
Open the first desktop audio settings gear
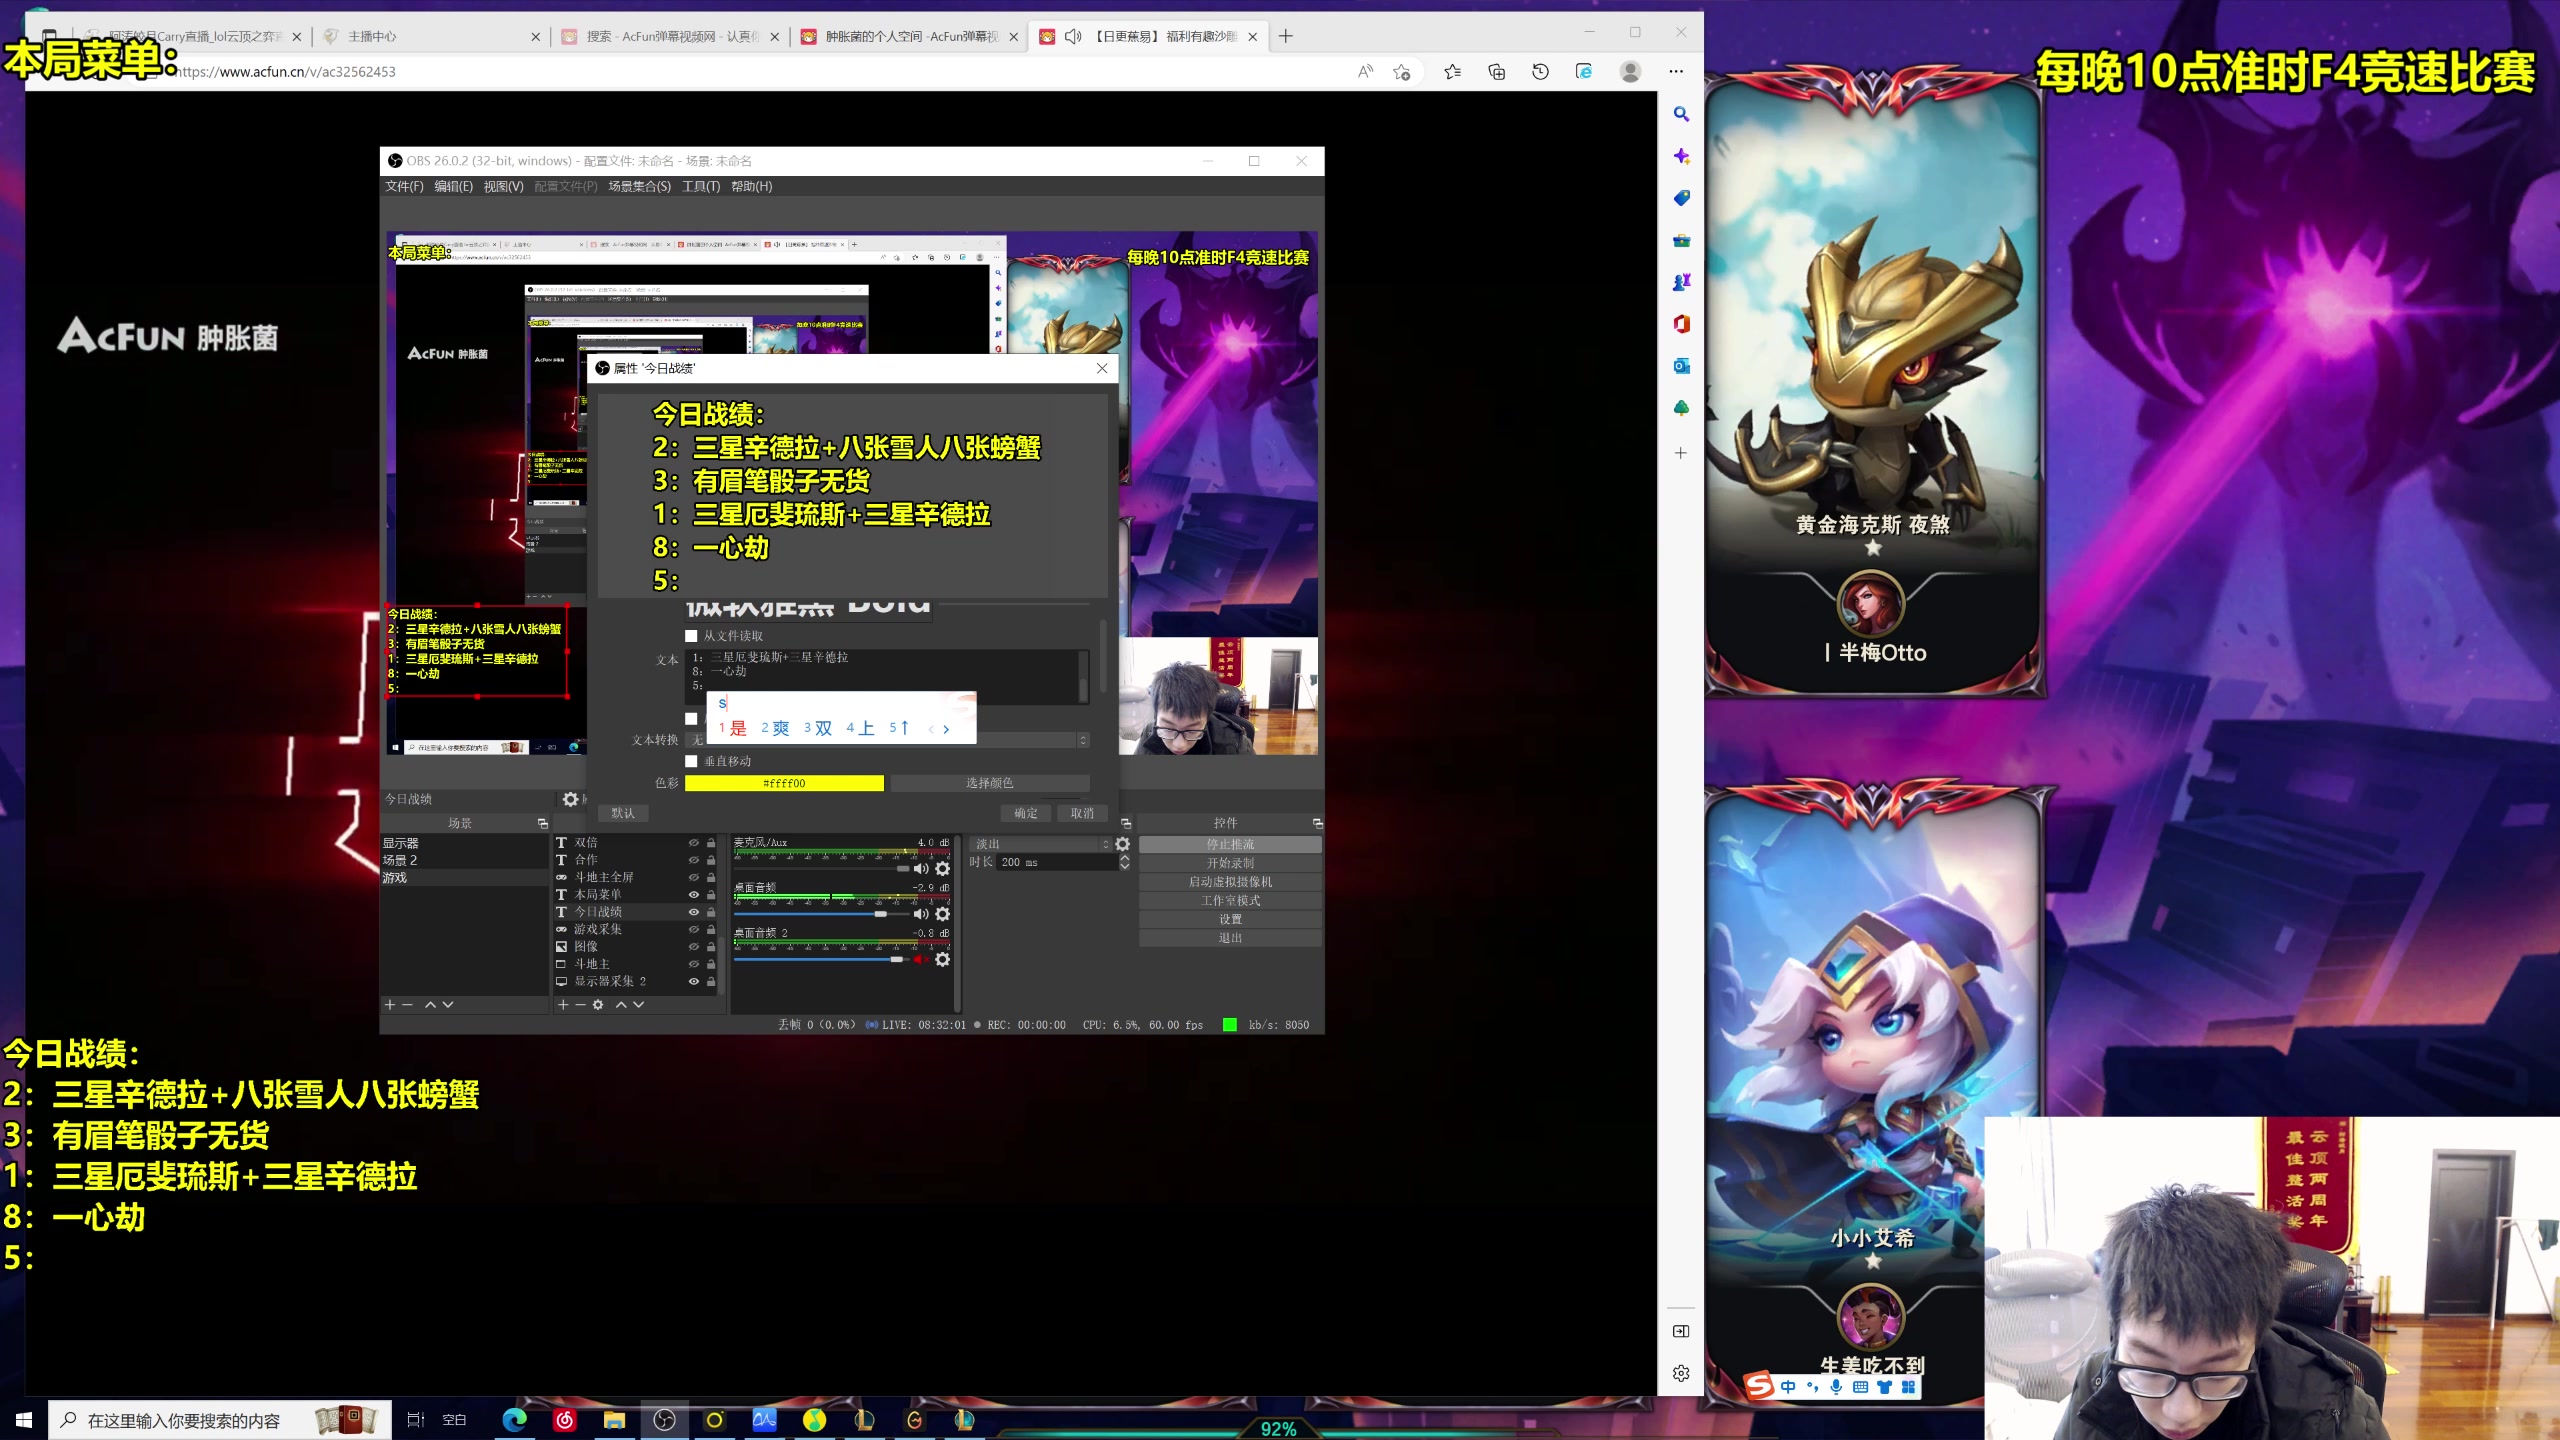click(942, 914)
